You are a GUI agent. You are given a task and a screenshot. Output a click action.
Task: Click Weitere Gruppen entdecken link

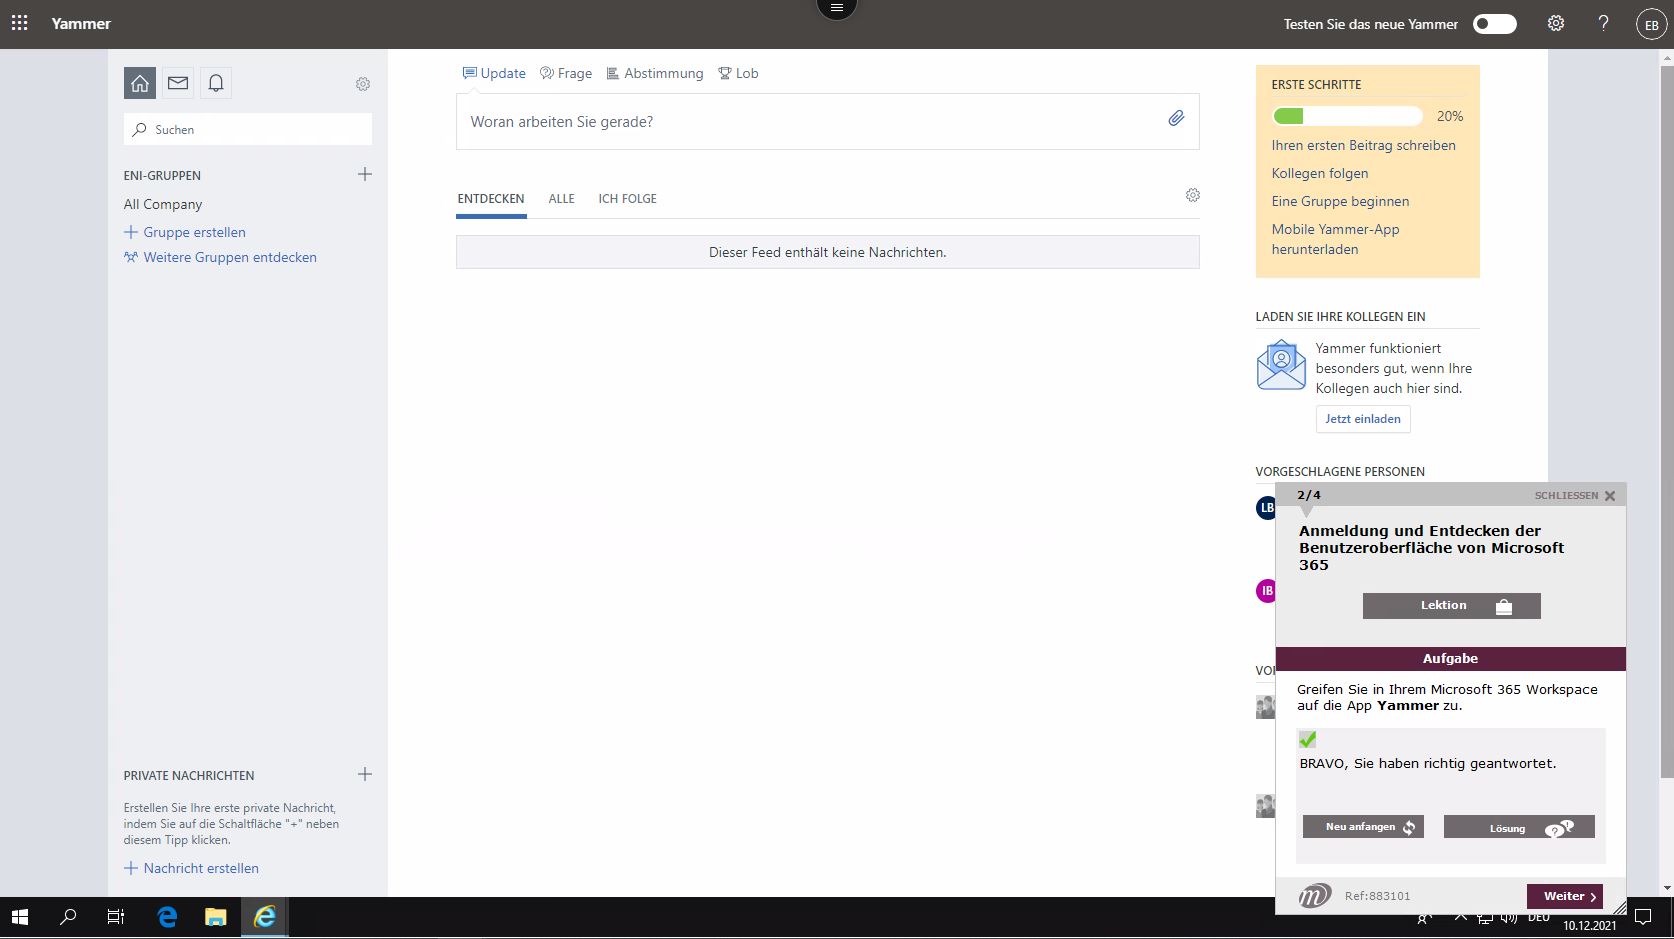click(220, 257)
